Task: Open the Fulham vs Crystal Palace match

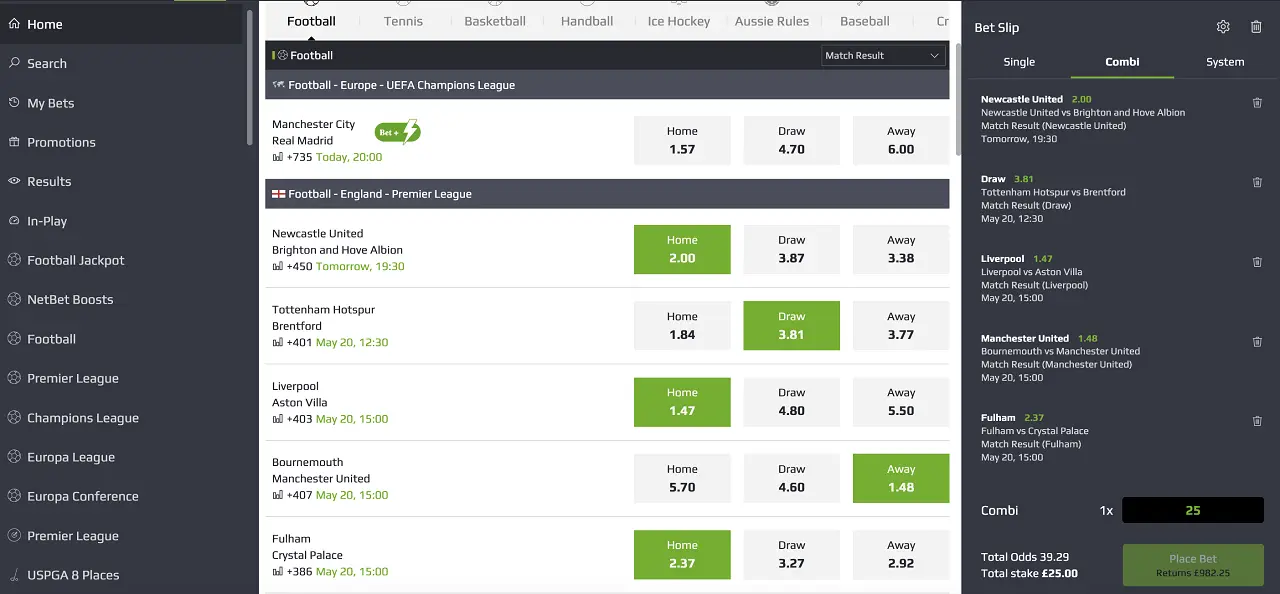Action: pos(307,547)
